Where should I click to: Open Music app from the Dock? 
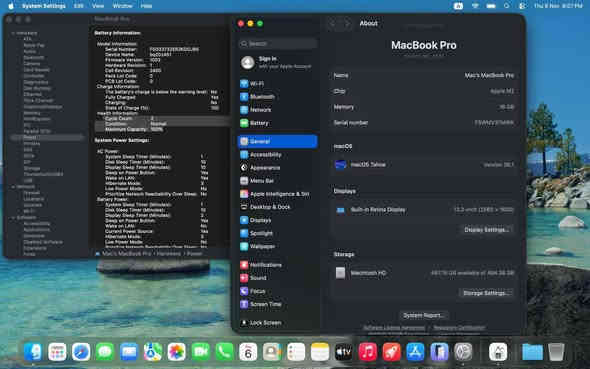(x=368, y=352)
